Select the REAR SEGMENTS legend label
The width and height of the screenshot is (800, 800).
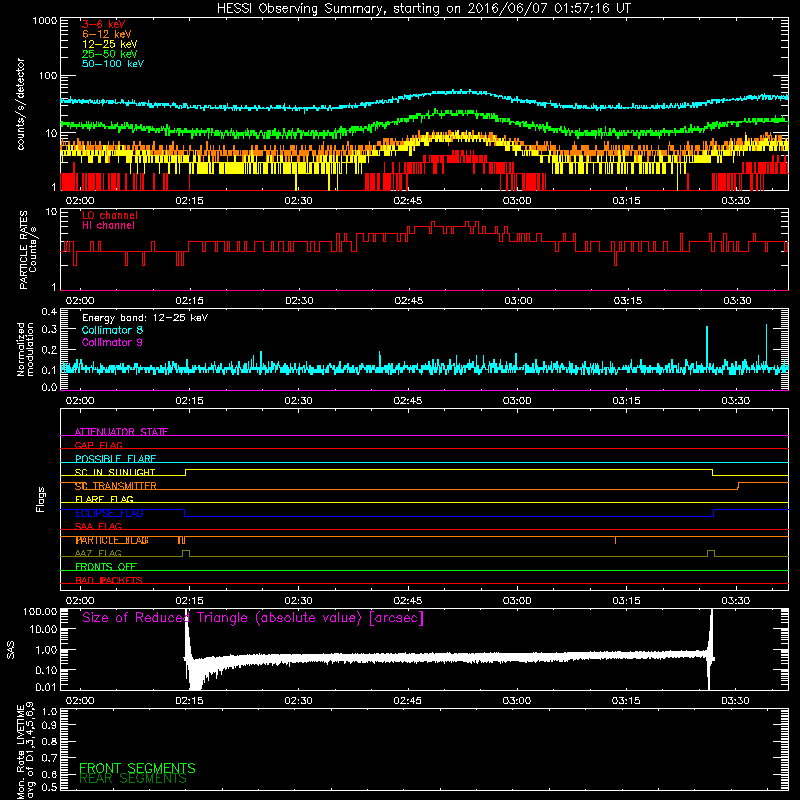(133, 779)
